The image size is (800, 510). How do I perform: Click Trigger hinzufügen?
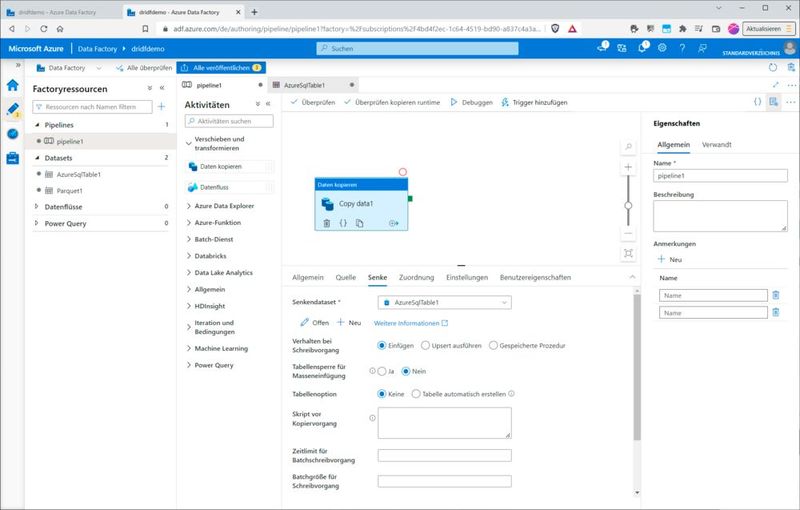click(534, 103)
